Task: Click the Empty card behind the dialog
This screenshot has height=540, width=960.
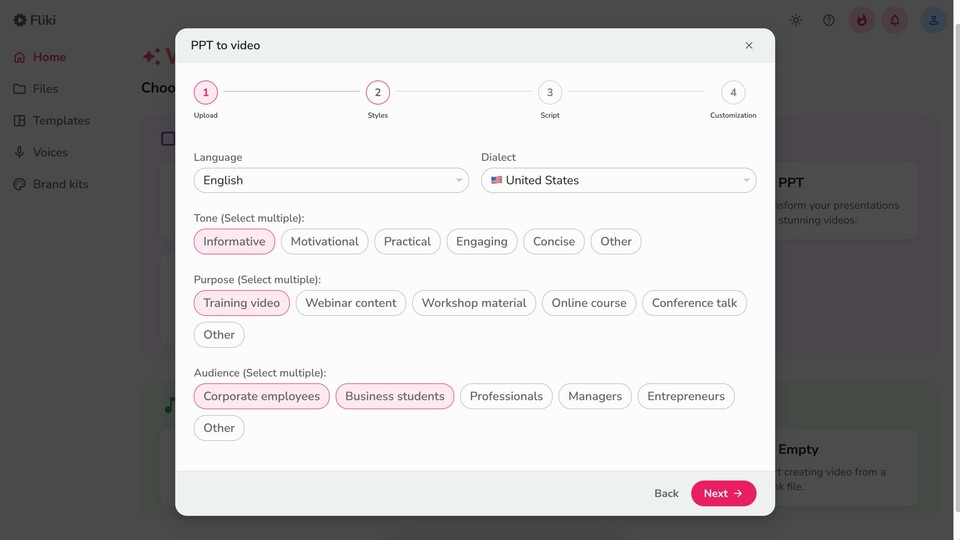Action: click(847, 467)
